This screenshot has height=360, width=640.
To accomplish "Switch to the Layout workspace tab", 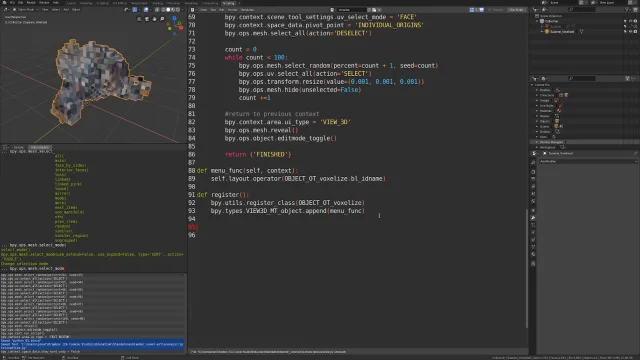I will point(71,3).
